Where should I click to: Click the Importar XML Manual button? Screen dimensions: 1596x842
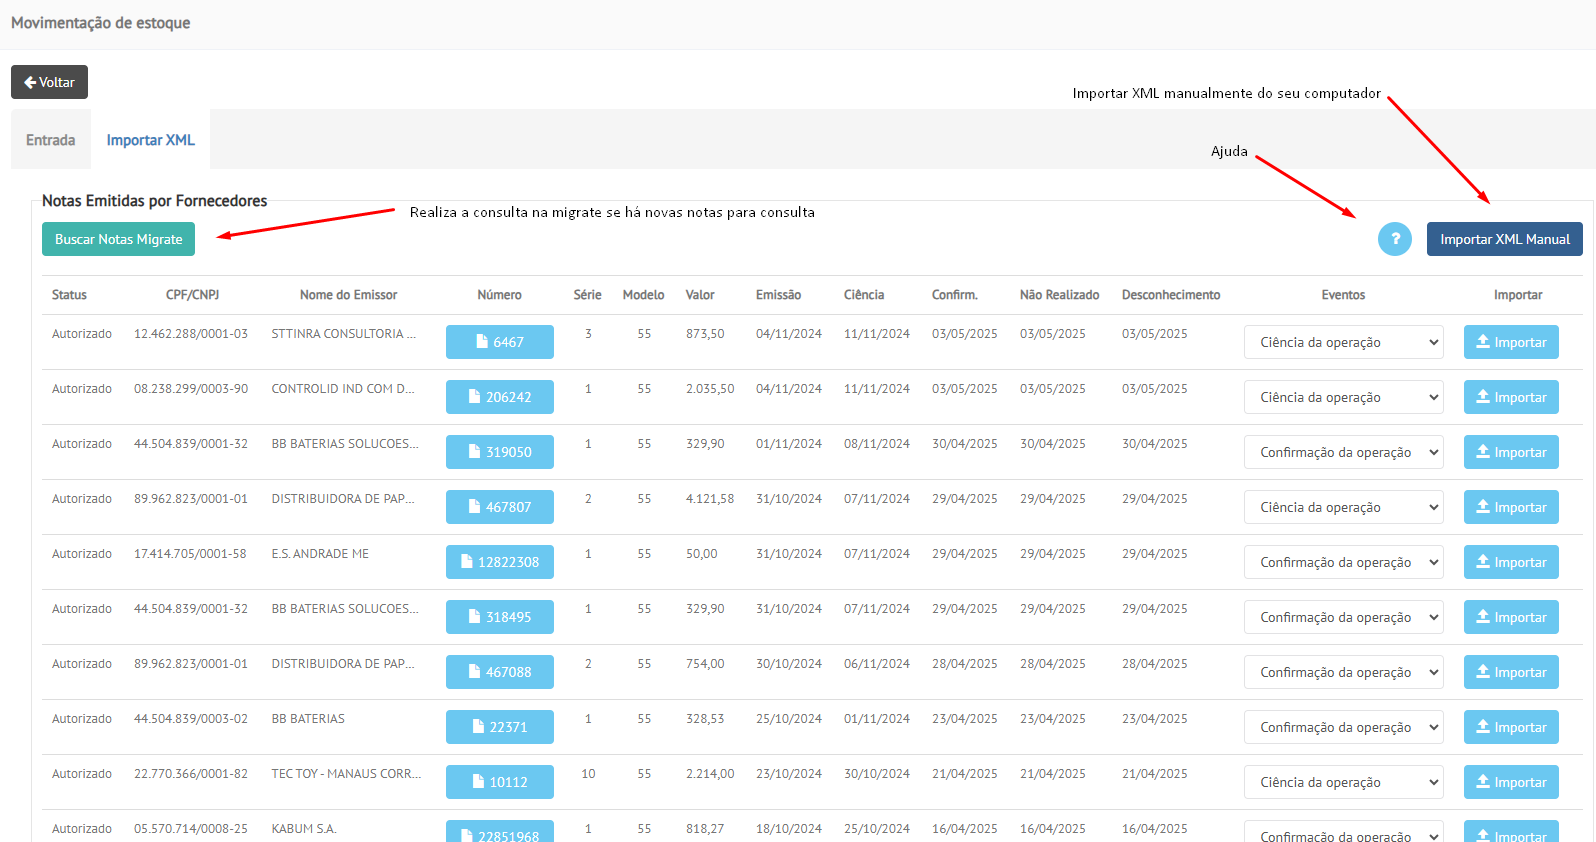[x=1504, y=239]
